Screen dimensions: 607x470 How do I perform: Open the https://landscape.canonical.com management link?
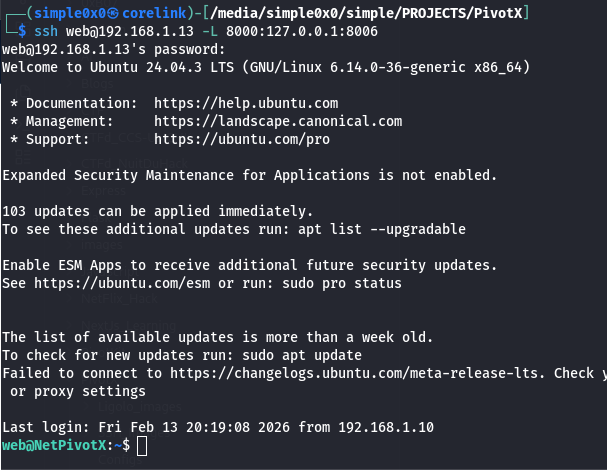[x=278, y=121]
